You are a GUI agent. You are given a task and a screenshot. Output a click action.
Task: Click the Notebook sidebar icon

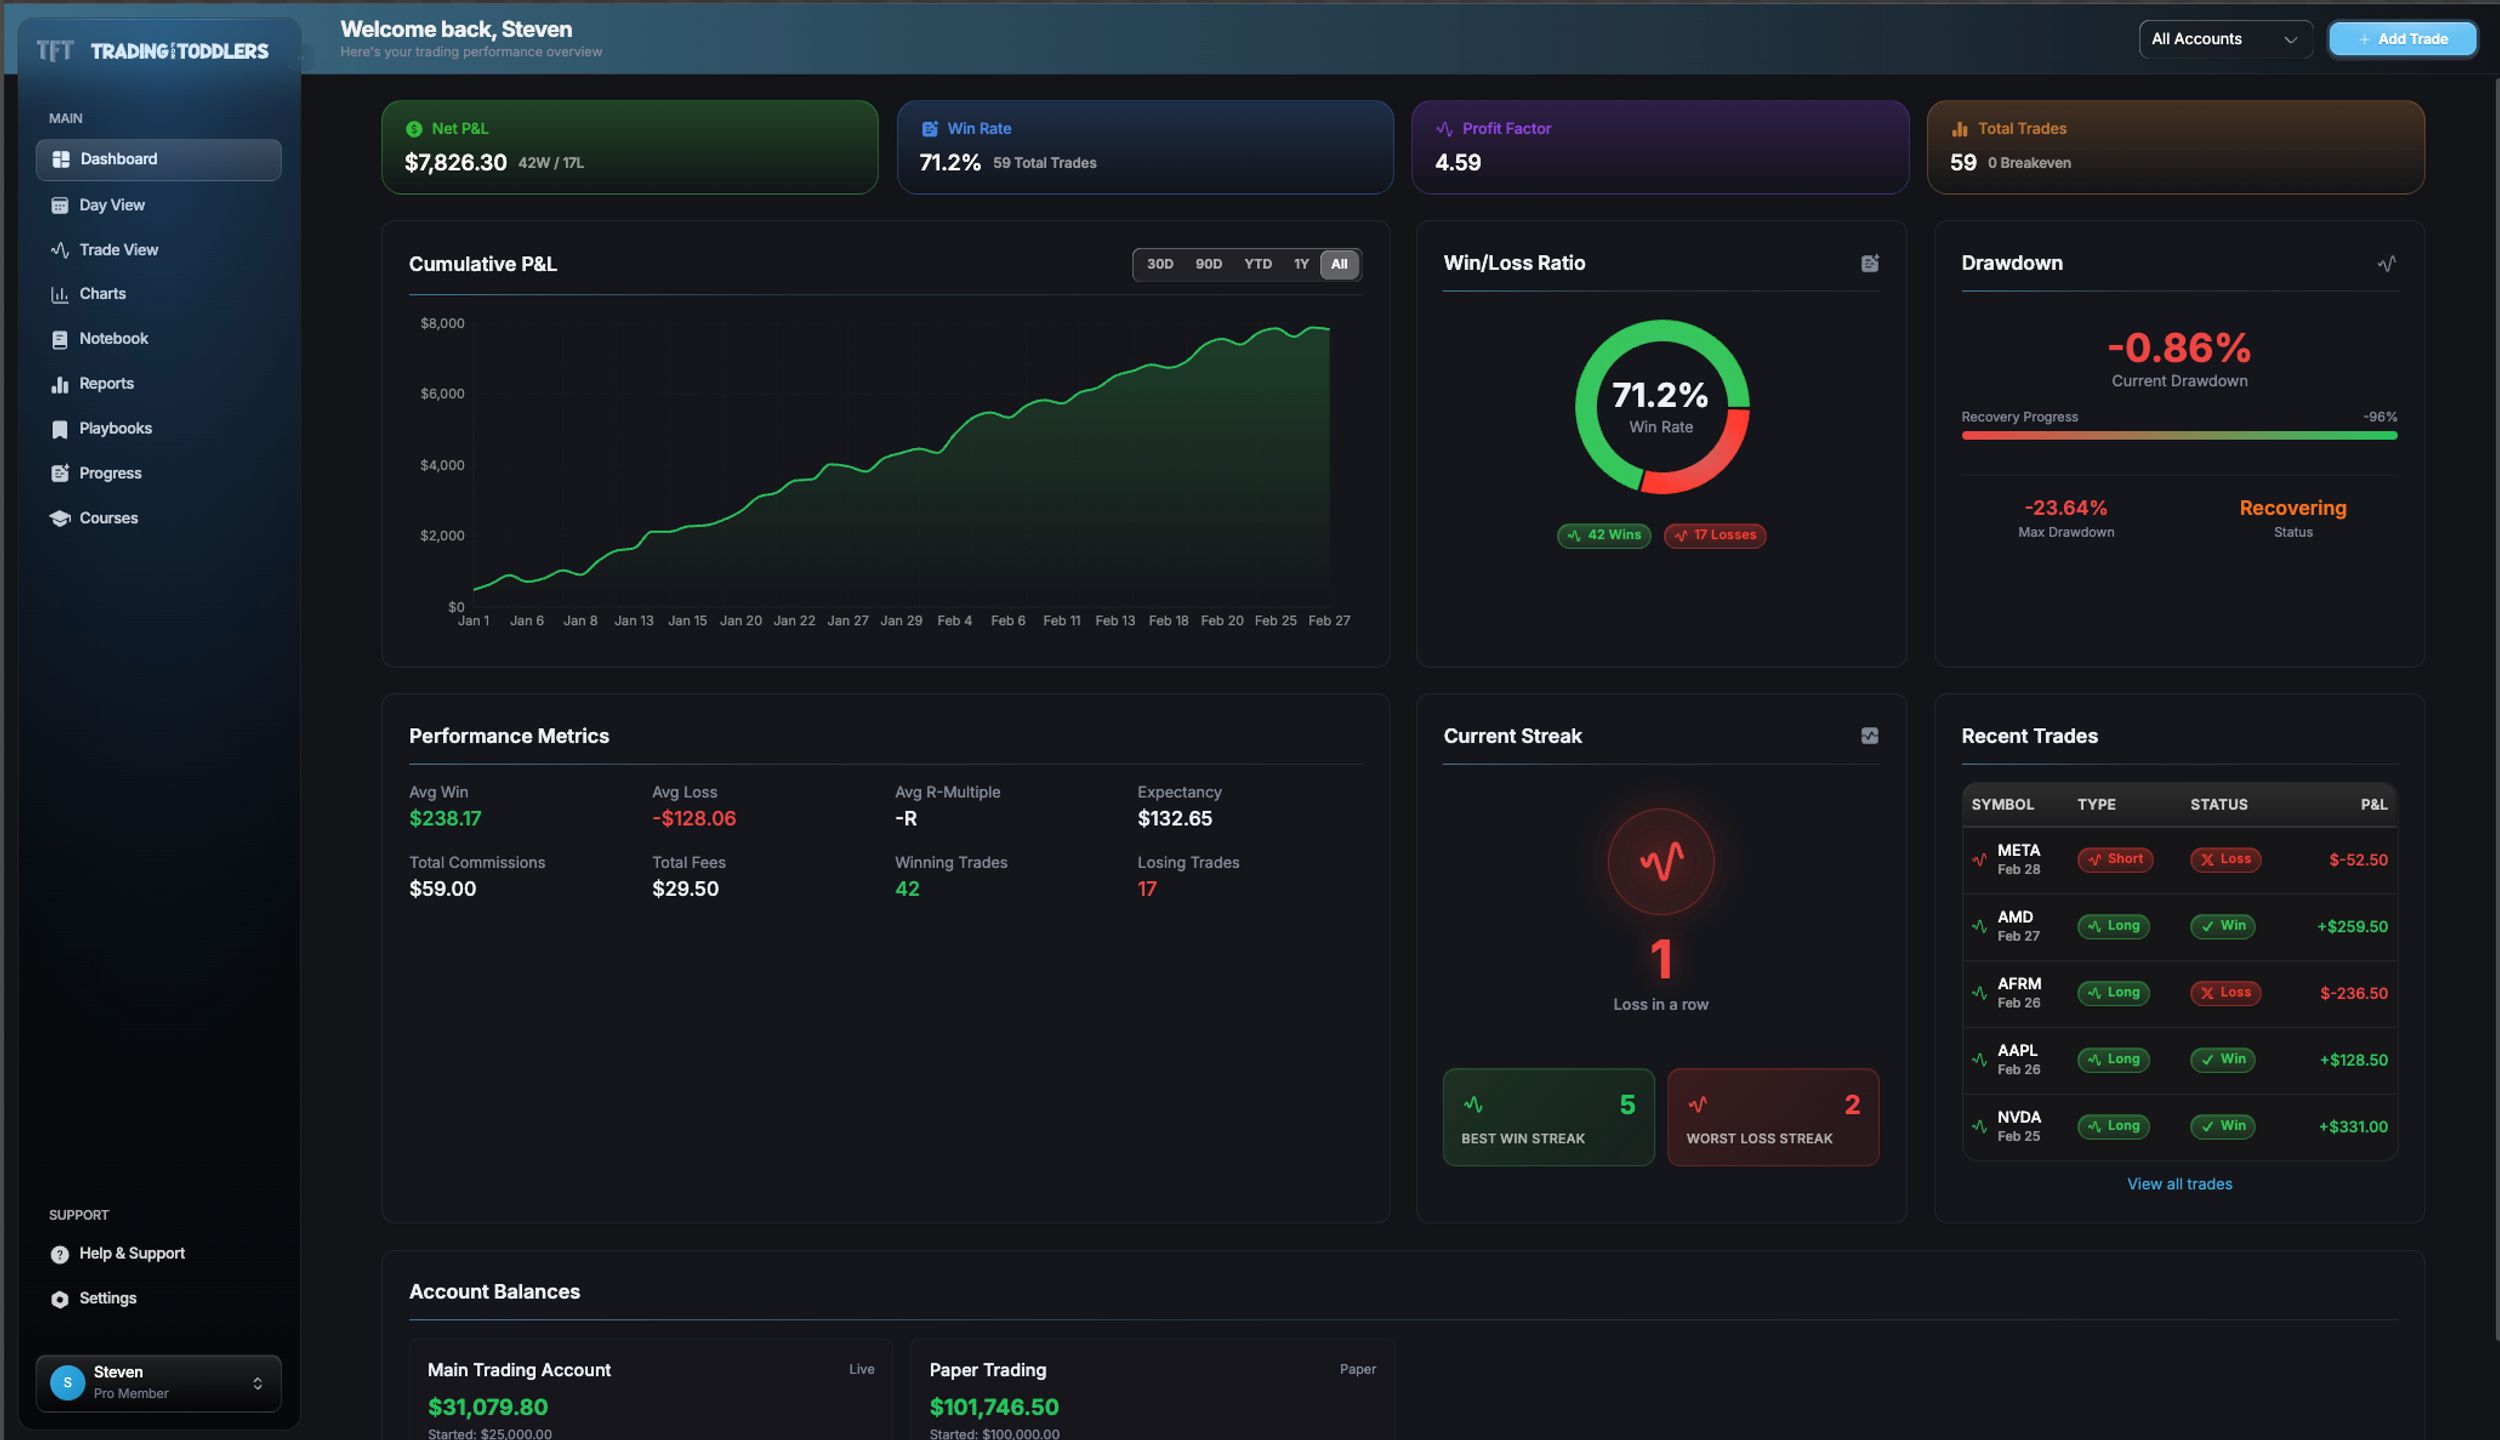[x=60, y=339]
